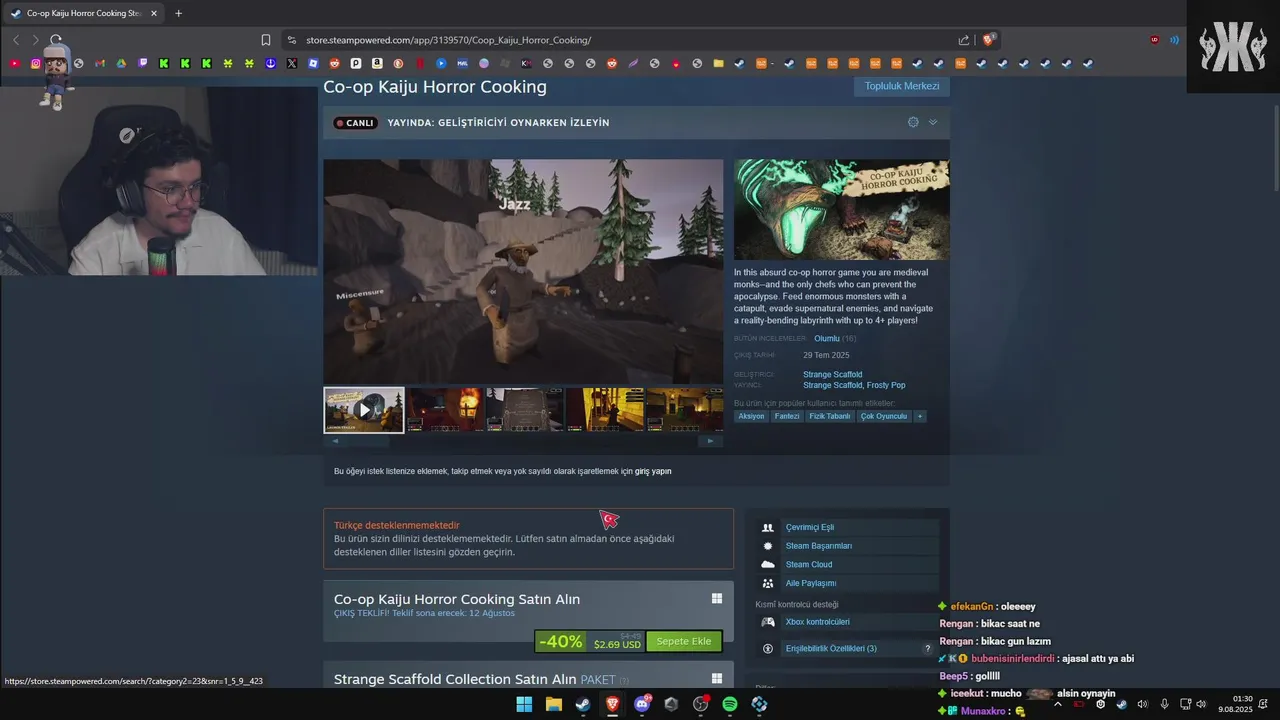
Task: Close the Co-op Kaiju Horror Cooking tab
Action: (154, 13)
